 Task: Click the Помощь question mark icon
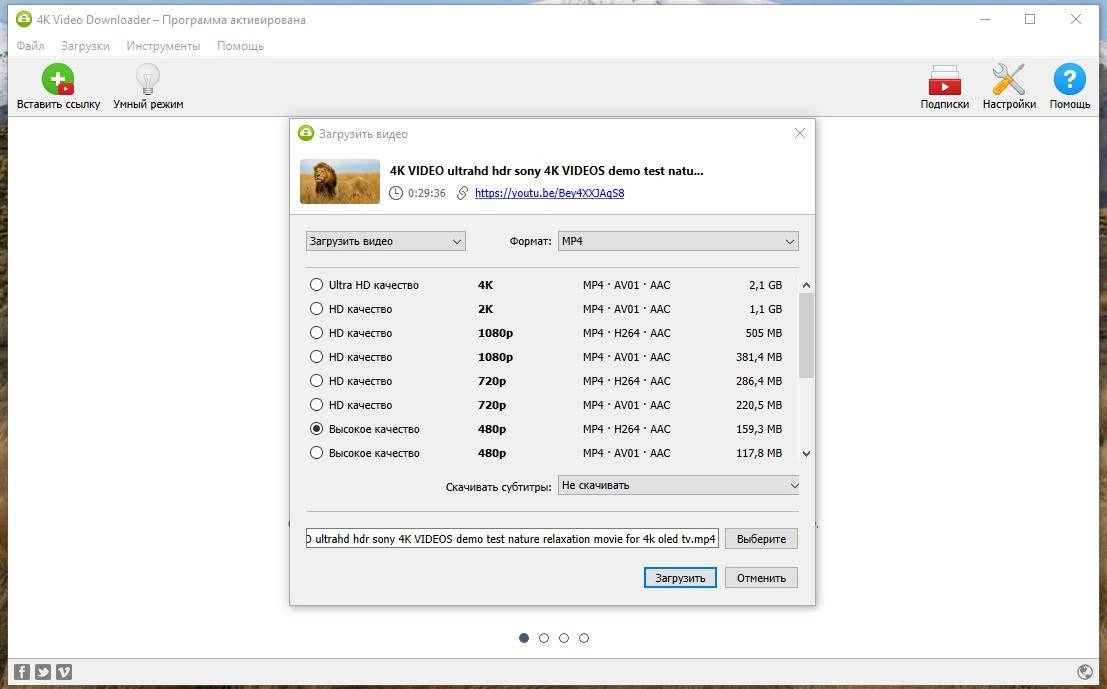click(x=1070, y=79)
